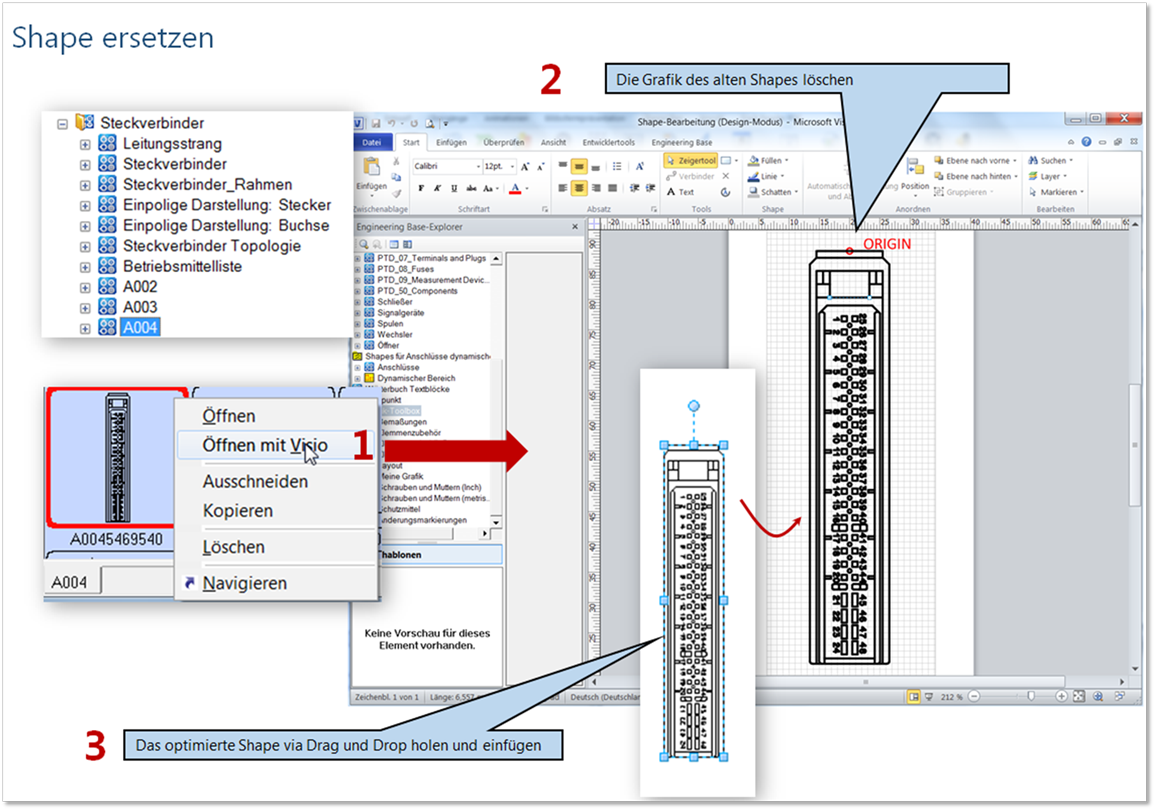Viewport: 1155px width, 810px height.
Task: Collapse the Steckverbinder root node
Action: pyautogui.click(x=62, y=124)
